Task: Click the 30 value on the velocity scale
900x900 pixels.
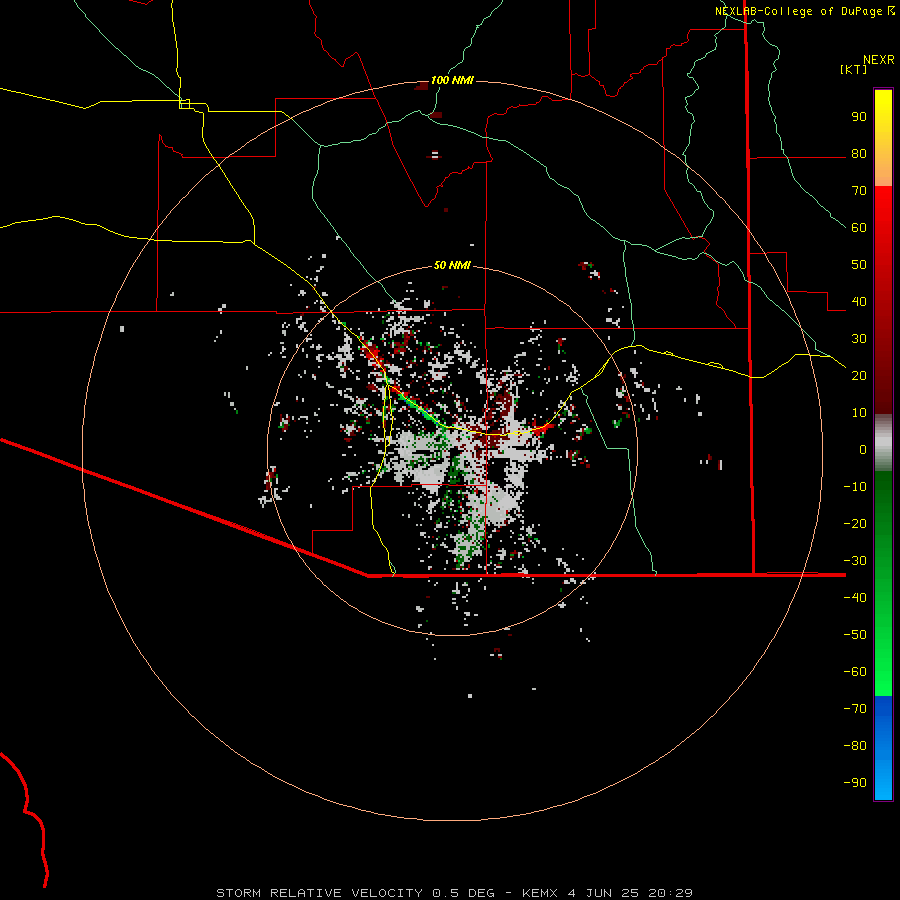Action: click(x=859, y=339)
